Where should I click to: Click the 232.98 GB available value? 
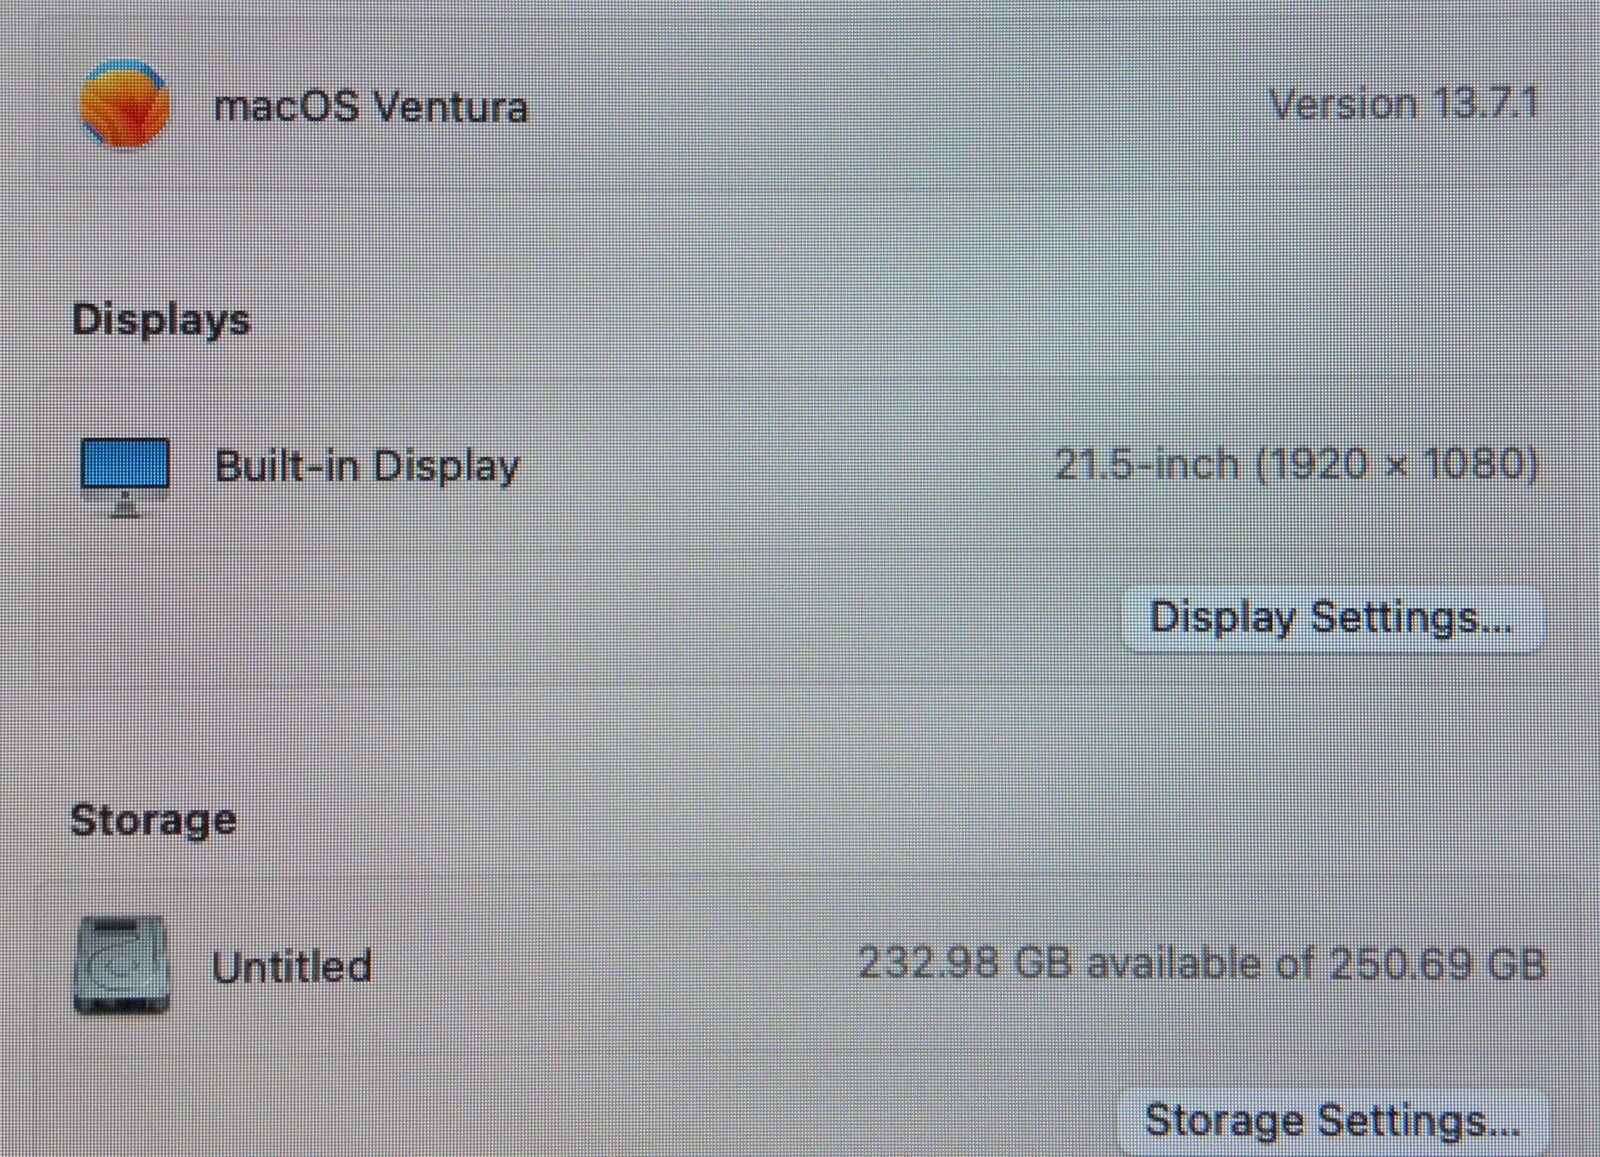click(965, 964)
